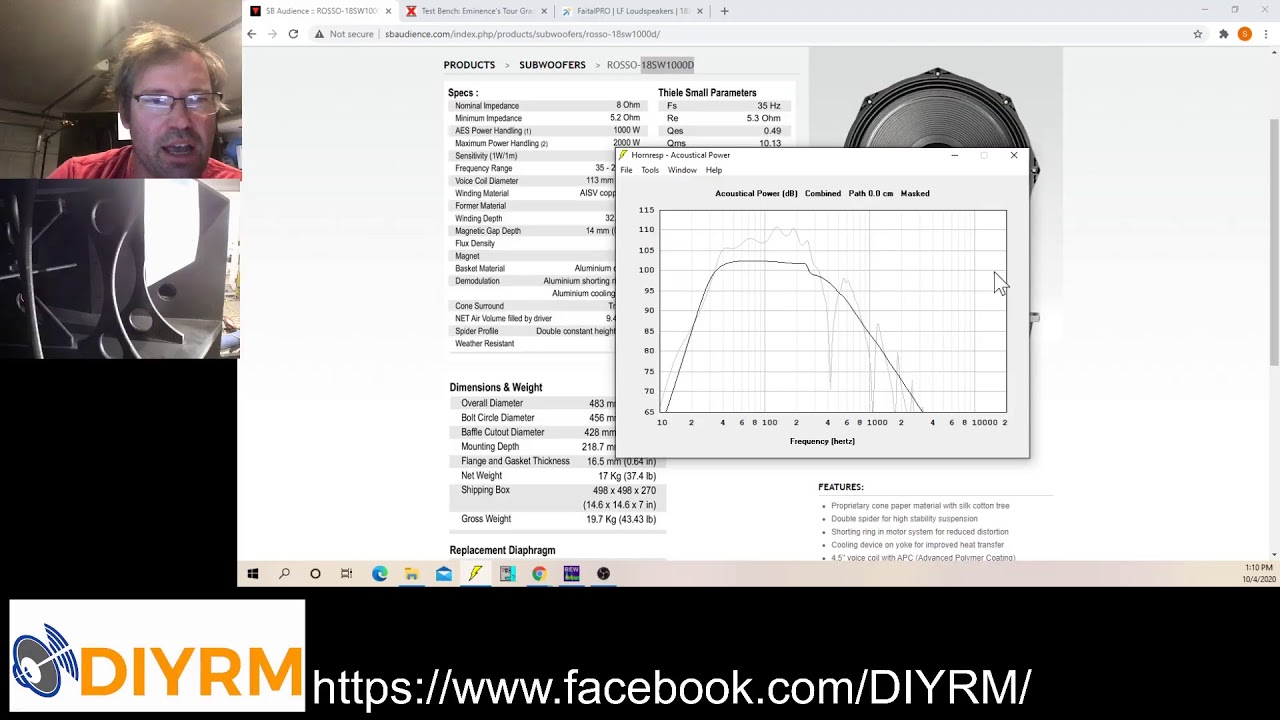Open the PRODUCTS breadcrumb link

click(469, 65)
